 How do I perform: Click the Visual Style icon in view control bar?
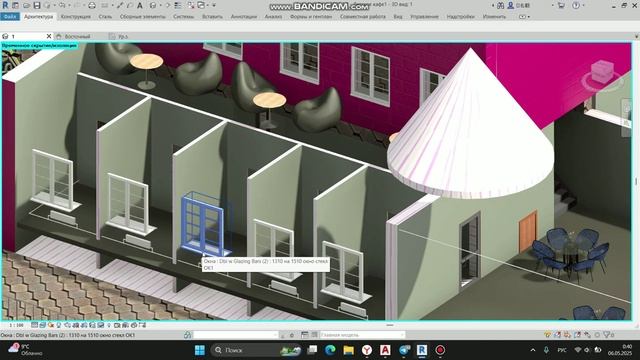pos(42,325)
